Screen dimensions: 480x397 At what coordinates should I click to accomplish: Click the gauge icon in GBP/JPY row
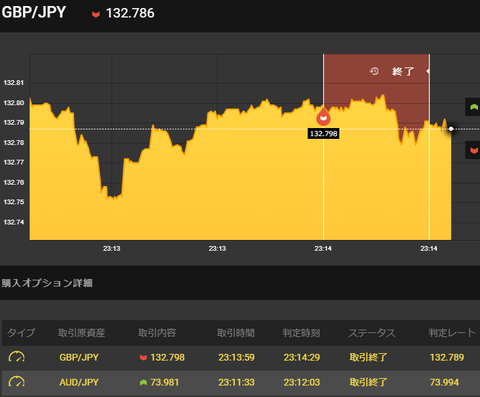coord(16,357)
